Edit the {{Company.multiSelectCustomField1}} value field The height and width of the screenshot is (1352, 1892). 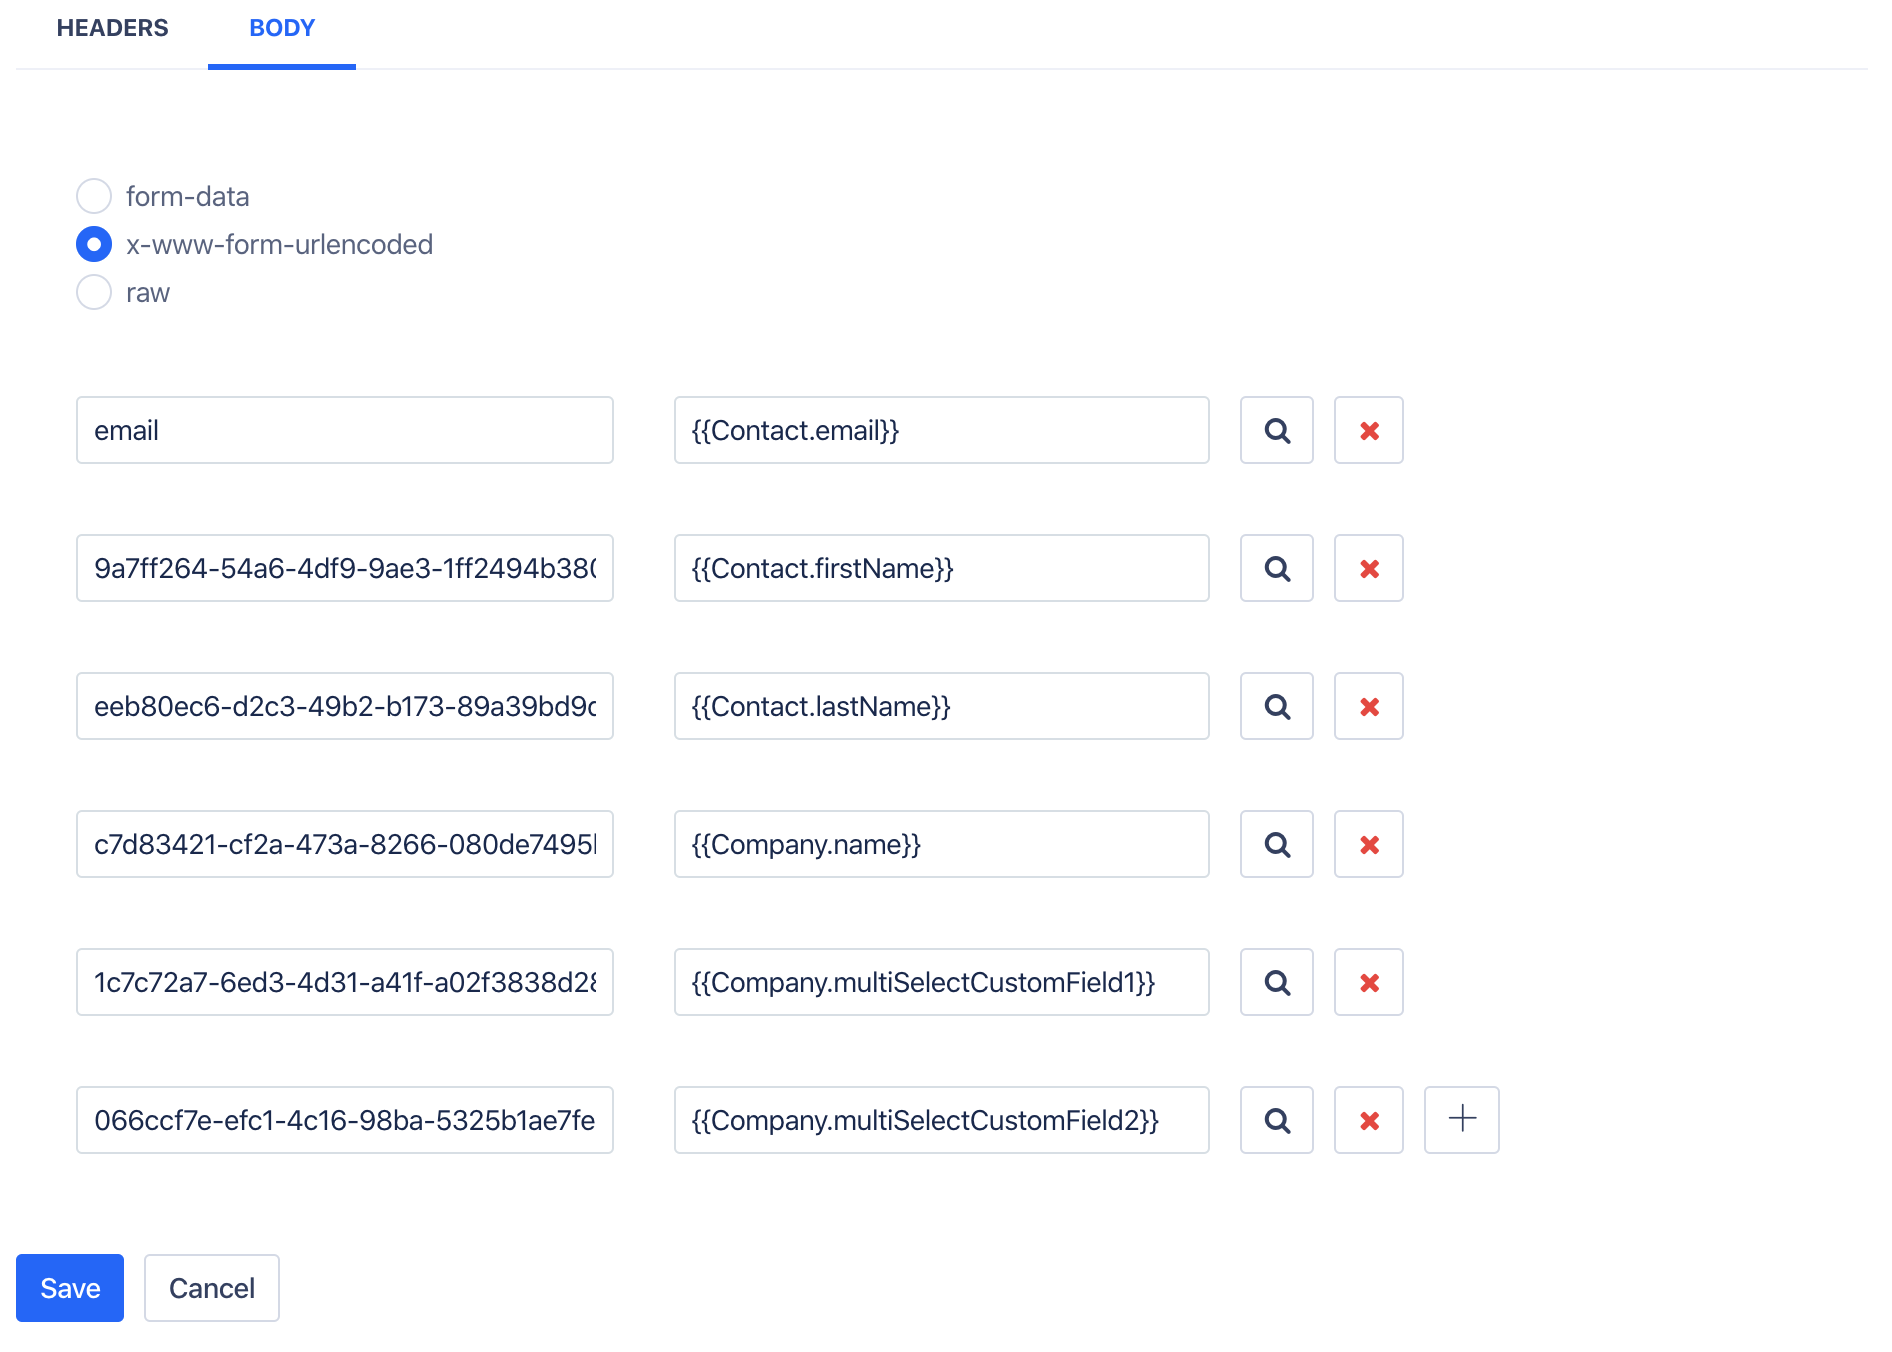[x=942, y=982]
